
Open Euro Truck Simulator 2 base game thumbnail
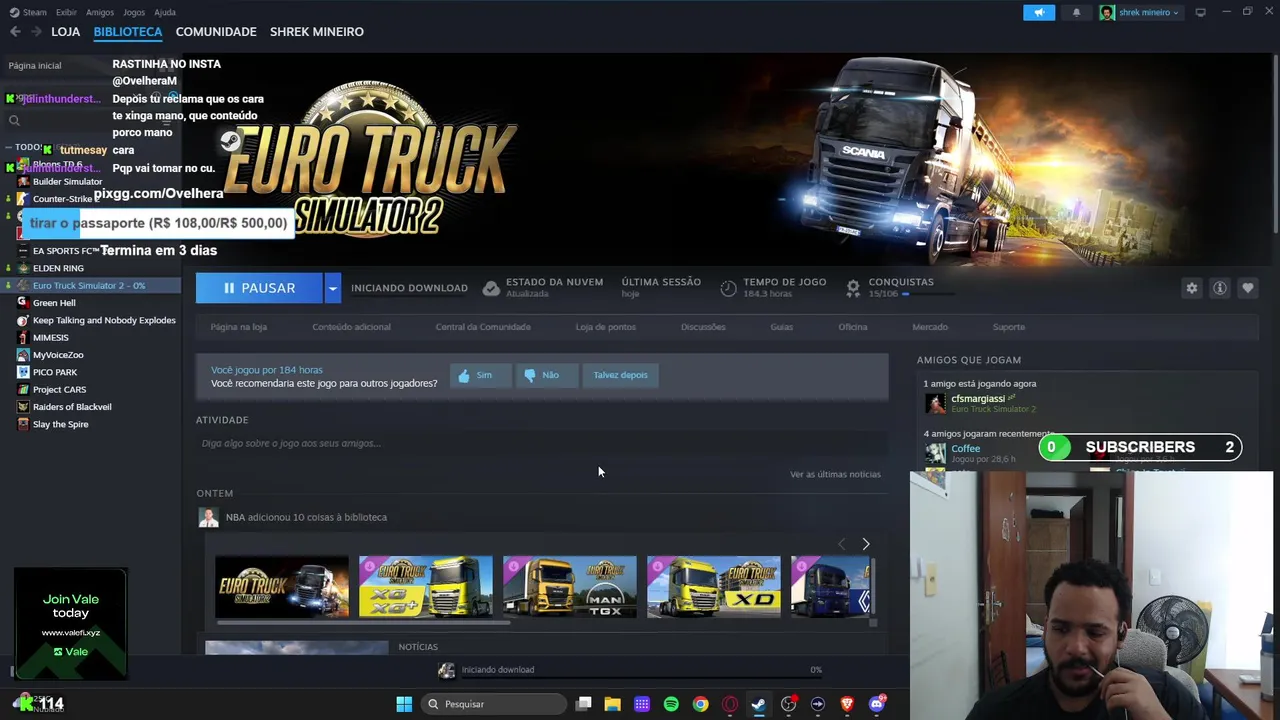282,587
